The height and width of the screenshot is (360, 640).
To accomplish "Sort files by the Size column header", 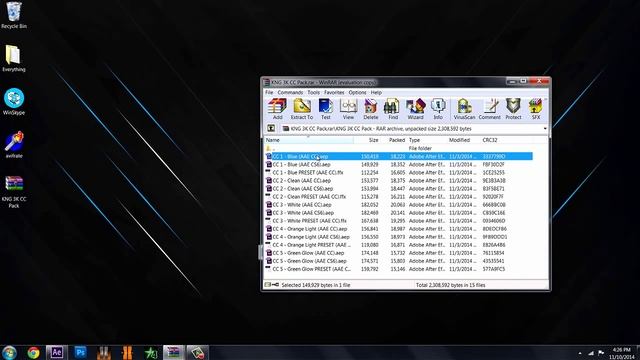I will point(367,140).
